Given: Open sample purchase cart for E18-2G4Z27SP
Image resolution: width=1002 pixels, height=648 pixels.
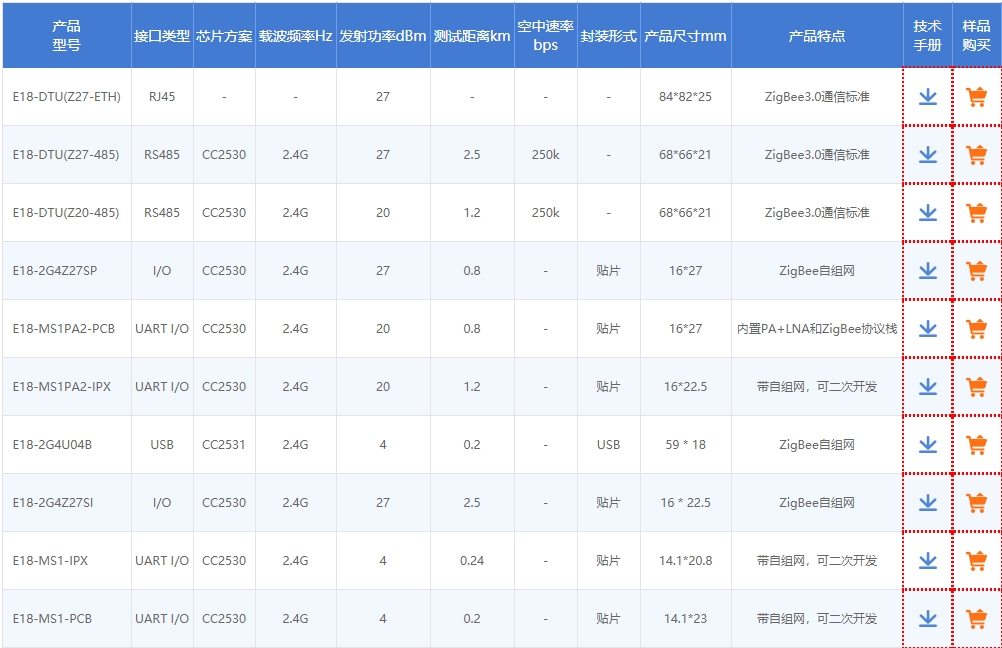Looking at the screenshot, I should [x=977, y=270].
